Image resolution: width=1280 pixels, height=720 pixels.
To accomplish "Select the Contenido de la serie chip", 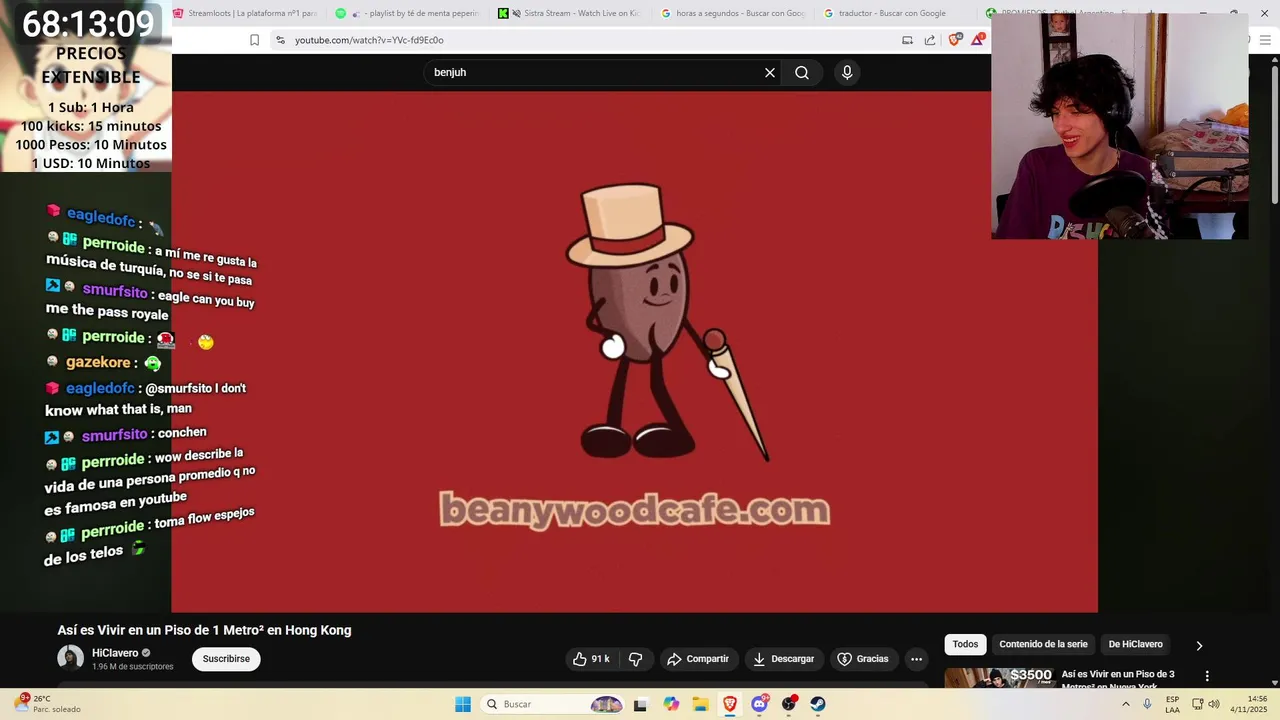I will click(x=1043, y=644).
